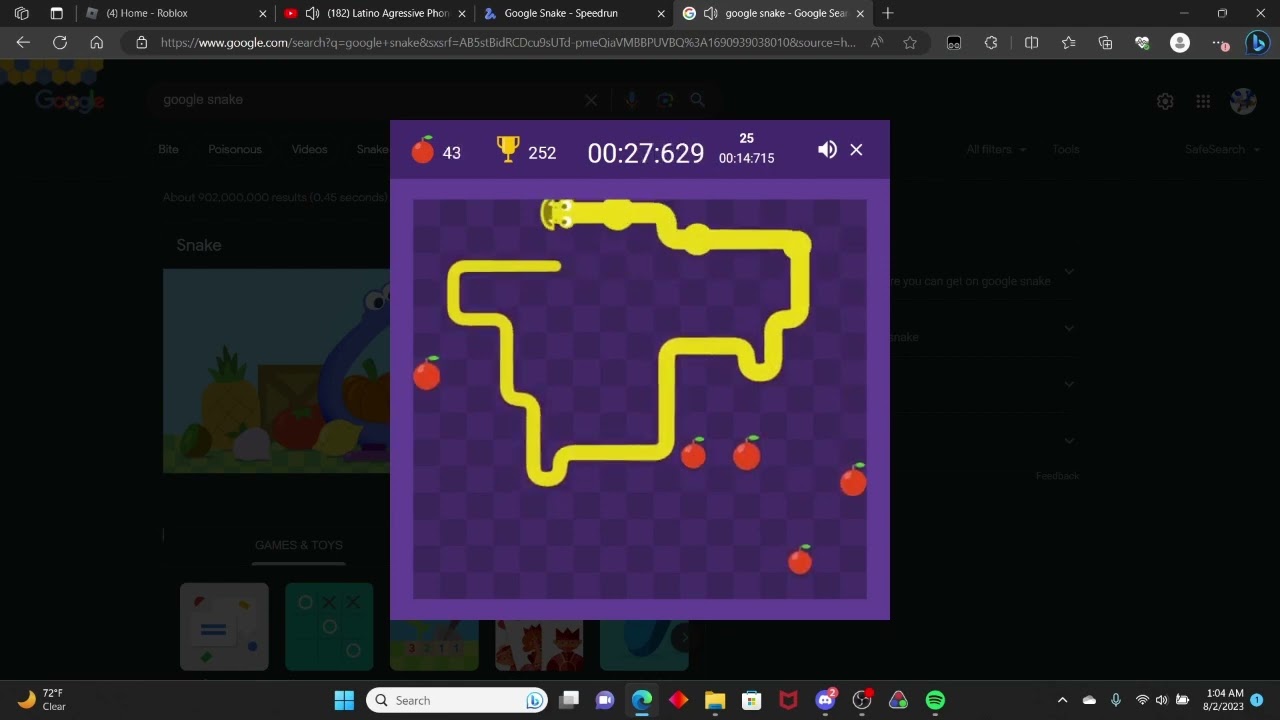The width and height of the screenshot is (1280, 720).
Task: Close the Snake game overlay
Action: click(x=856, y=150)
